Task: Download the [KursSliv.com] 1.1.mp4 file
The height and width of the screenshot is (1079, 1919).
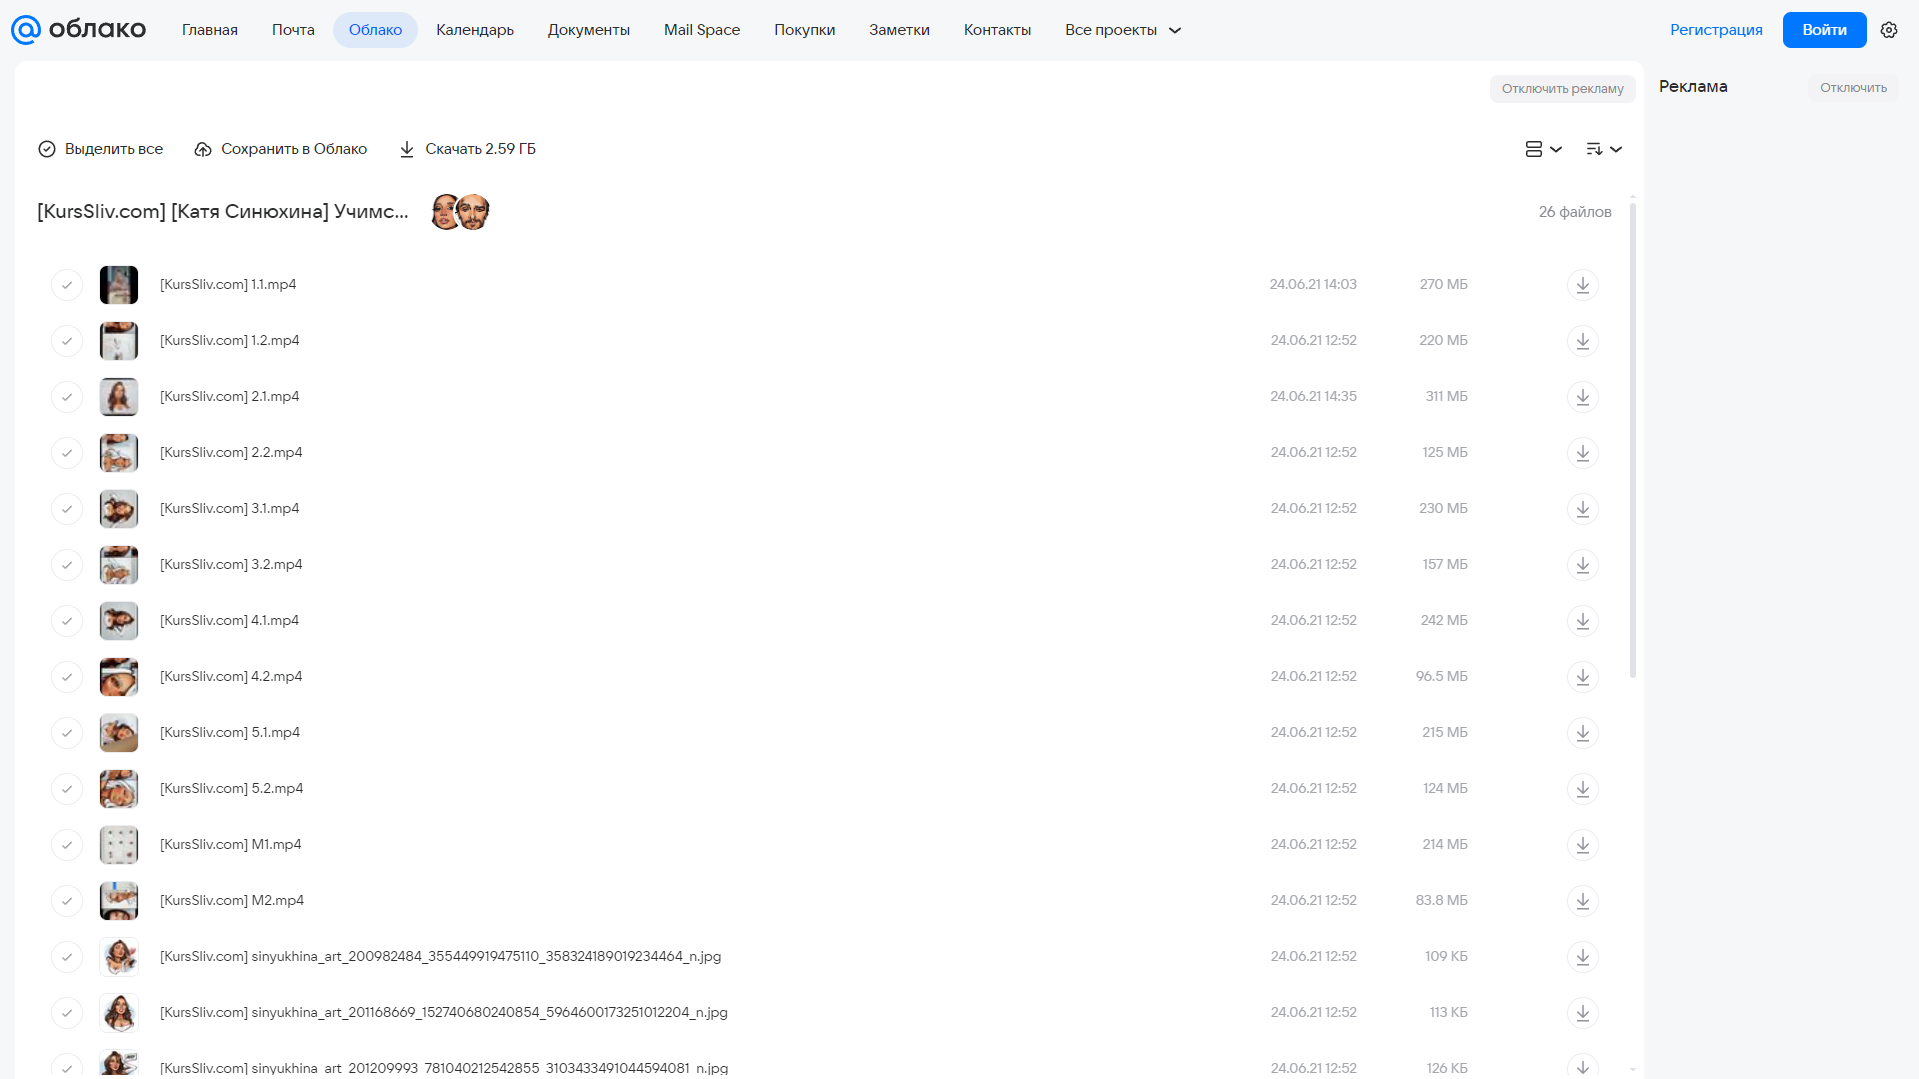Action: click(x=1582, y=285)
